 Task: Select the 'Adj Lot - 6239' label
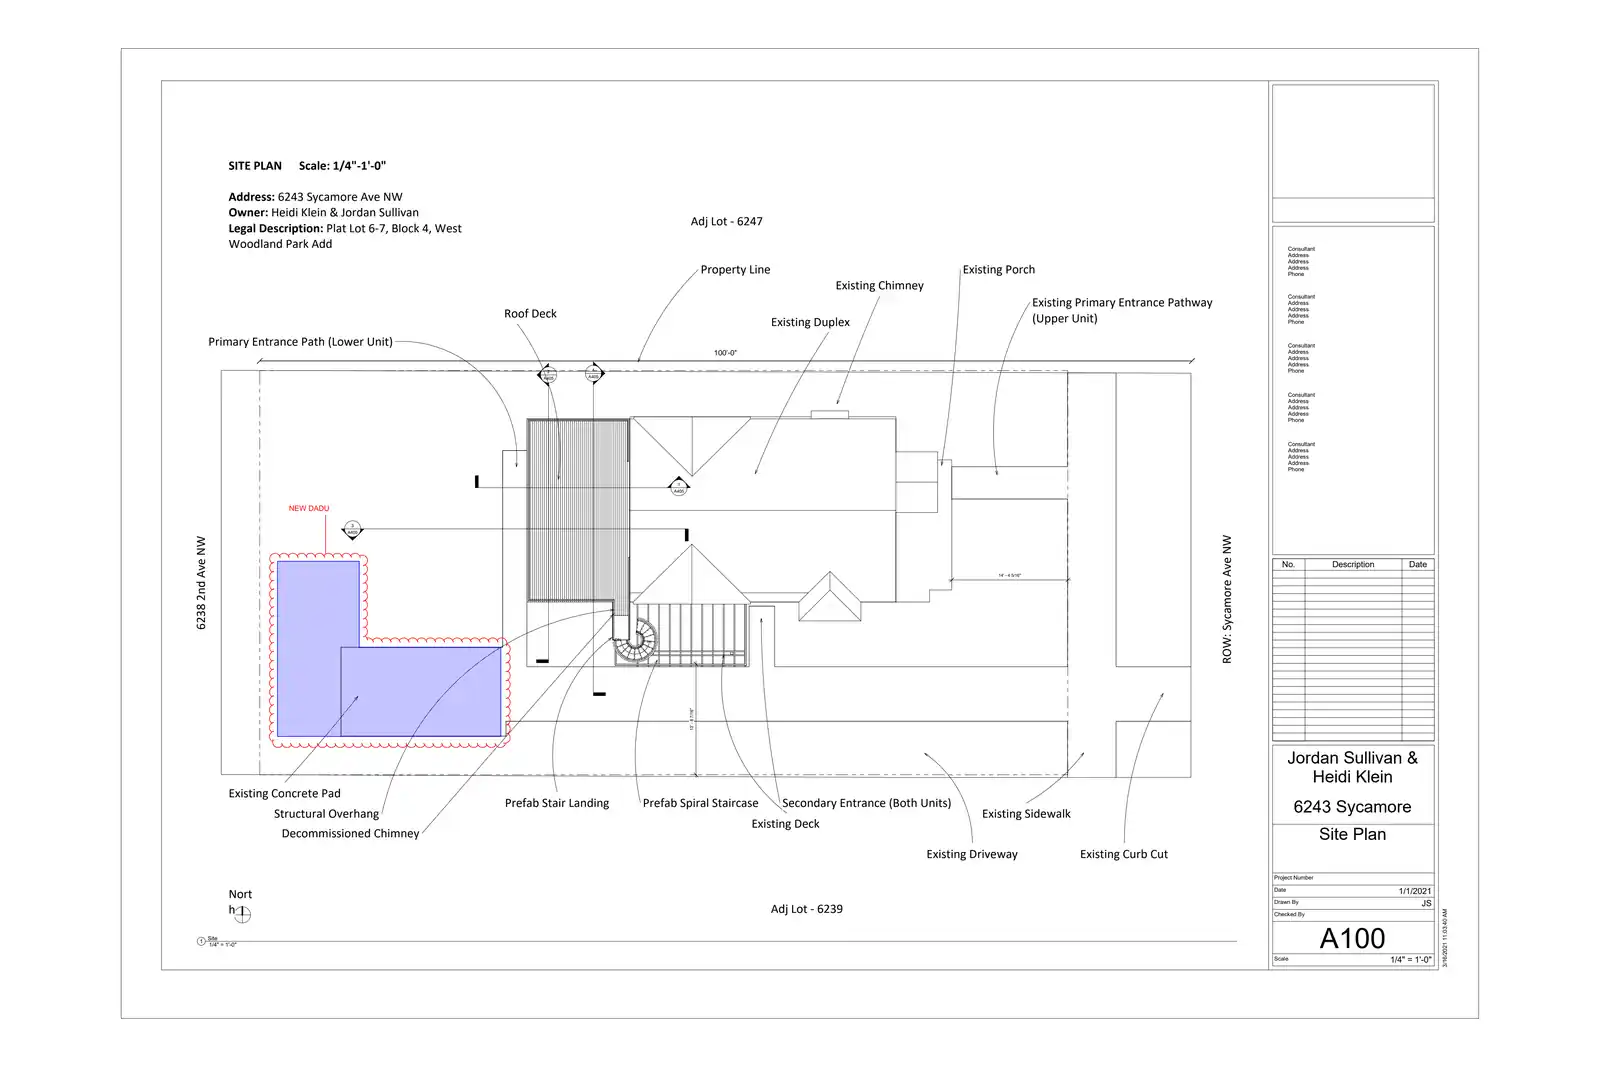(807, 909)
